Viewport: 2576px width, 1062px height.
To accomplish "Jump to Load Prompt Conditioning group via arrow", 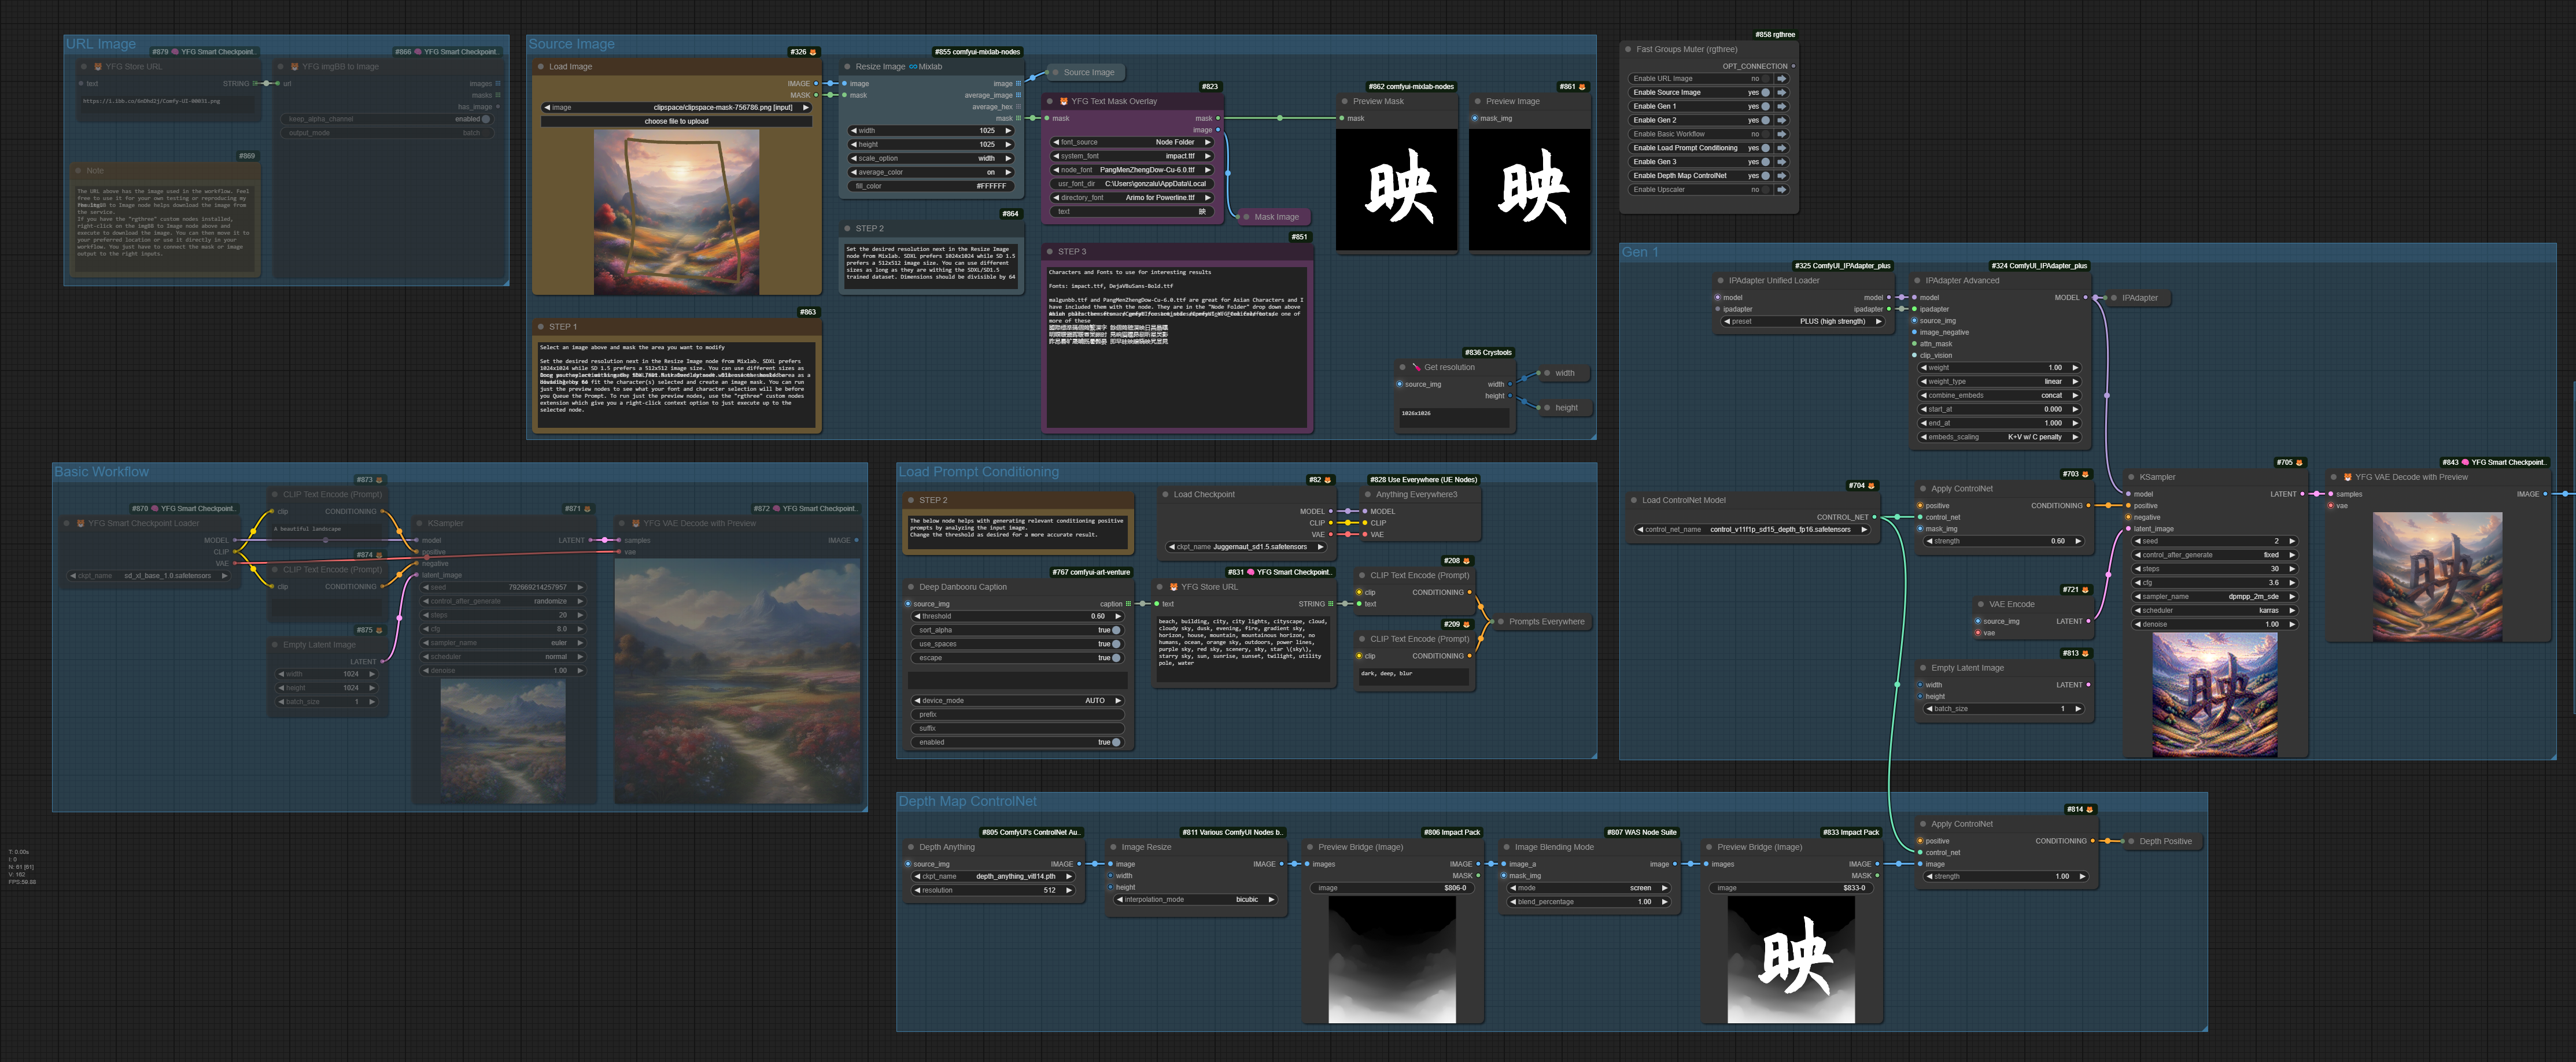I will (1782, 148).
